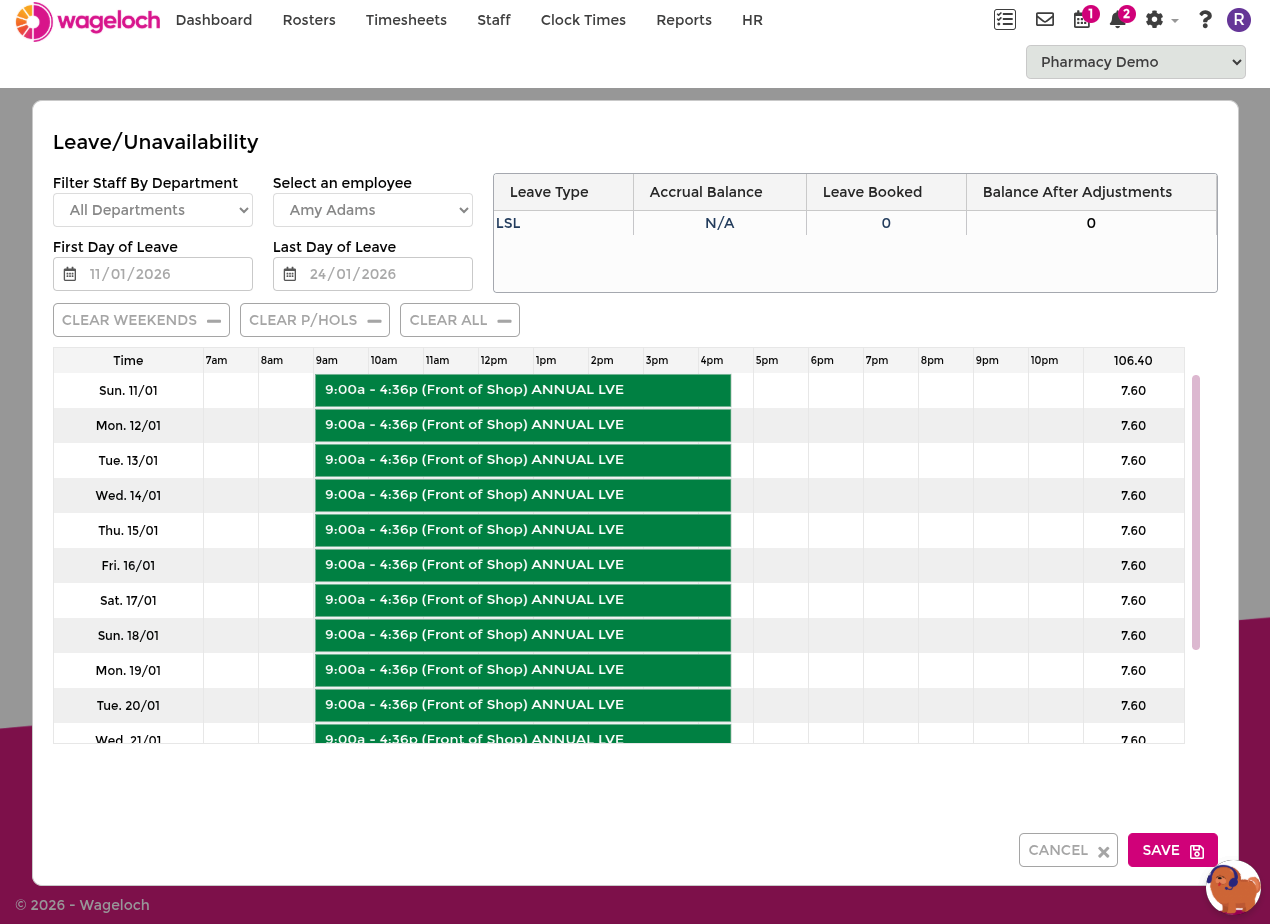Open the HR menu
The height and width of the screenshot is (924, 1270).
(752, 20)
